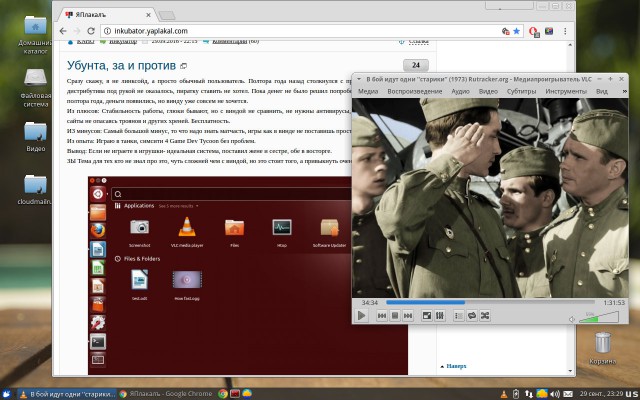Open the applications menu on the panel
The image size is (640, 400).
7,394
